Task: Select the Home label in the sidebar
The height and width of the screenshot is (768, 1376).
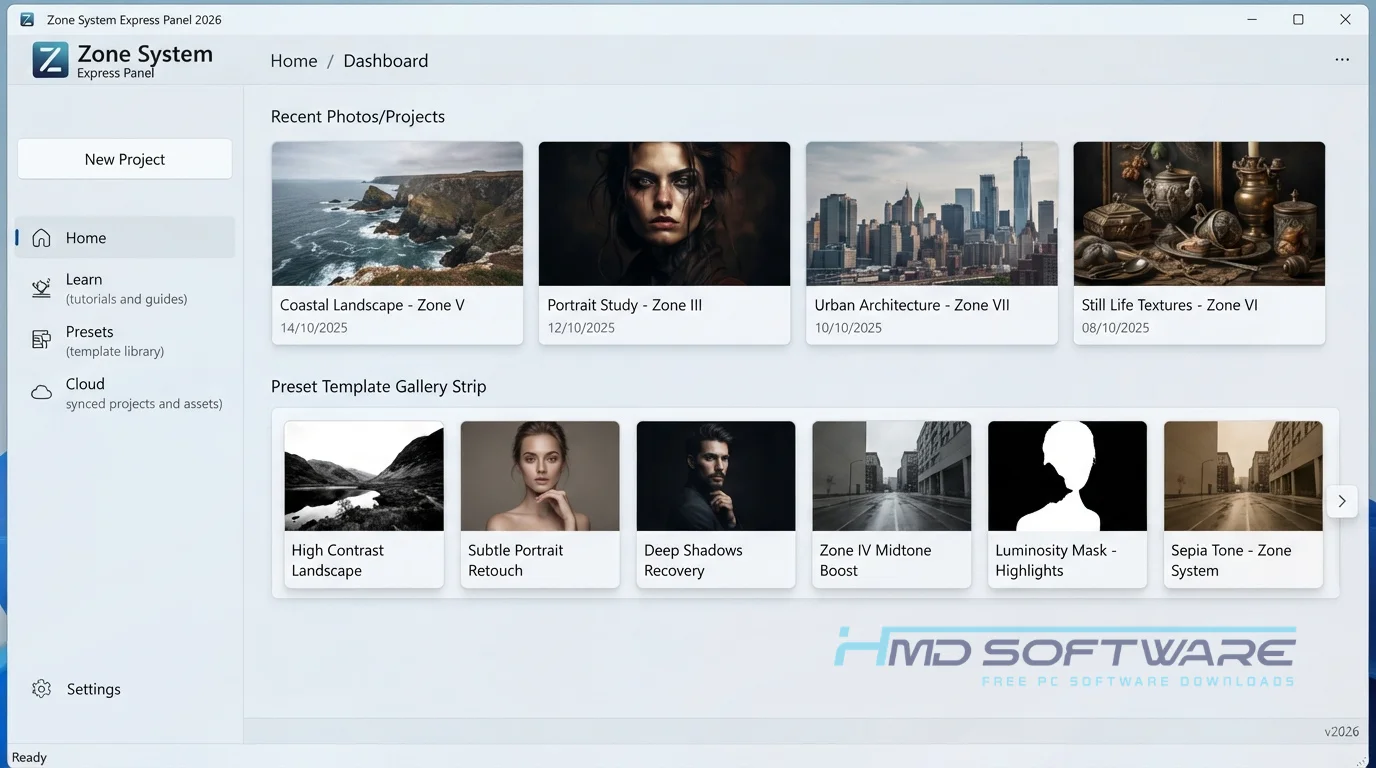Action: tap(86, 238)
